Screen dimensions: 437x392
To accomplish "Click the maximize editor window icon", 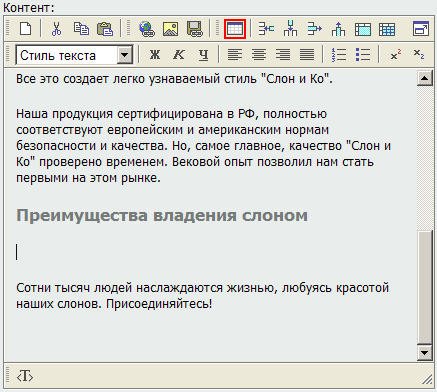I will pos(421,29).
